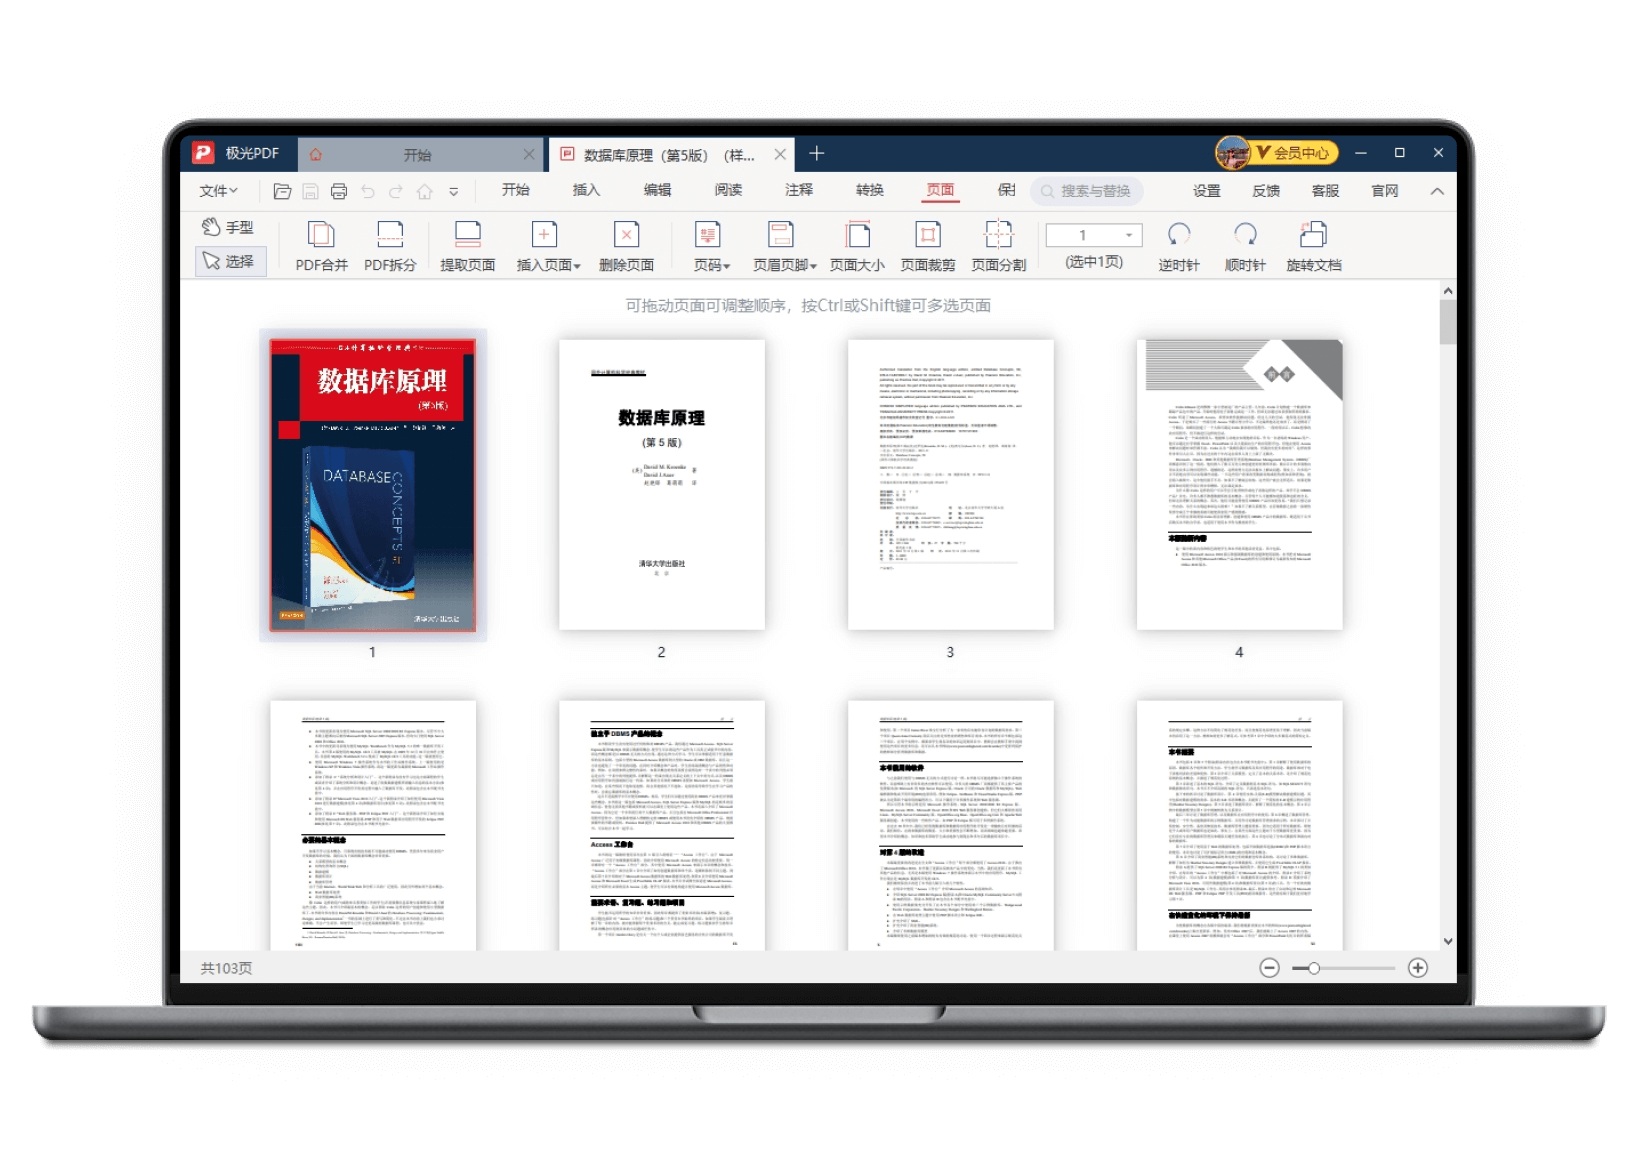
Task: Select page 1 cover thumbnail
Action: [373, 485]
